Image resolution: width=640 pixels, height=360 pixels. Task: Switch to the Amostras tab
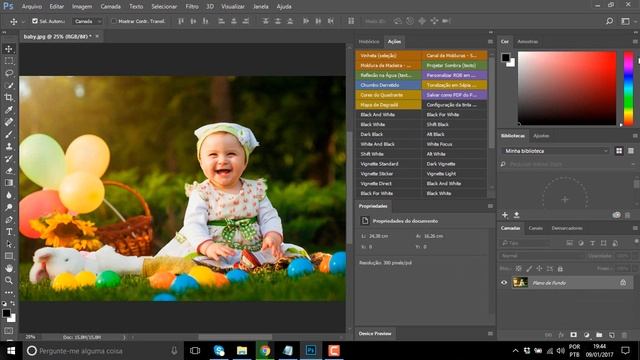click(528, 42)
